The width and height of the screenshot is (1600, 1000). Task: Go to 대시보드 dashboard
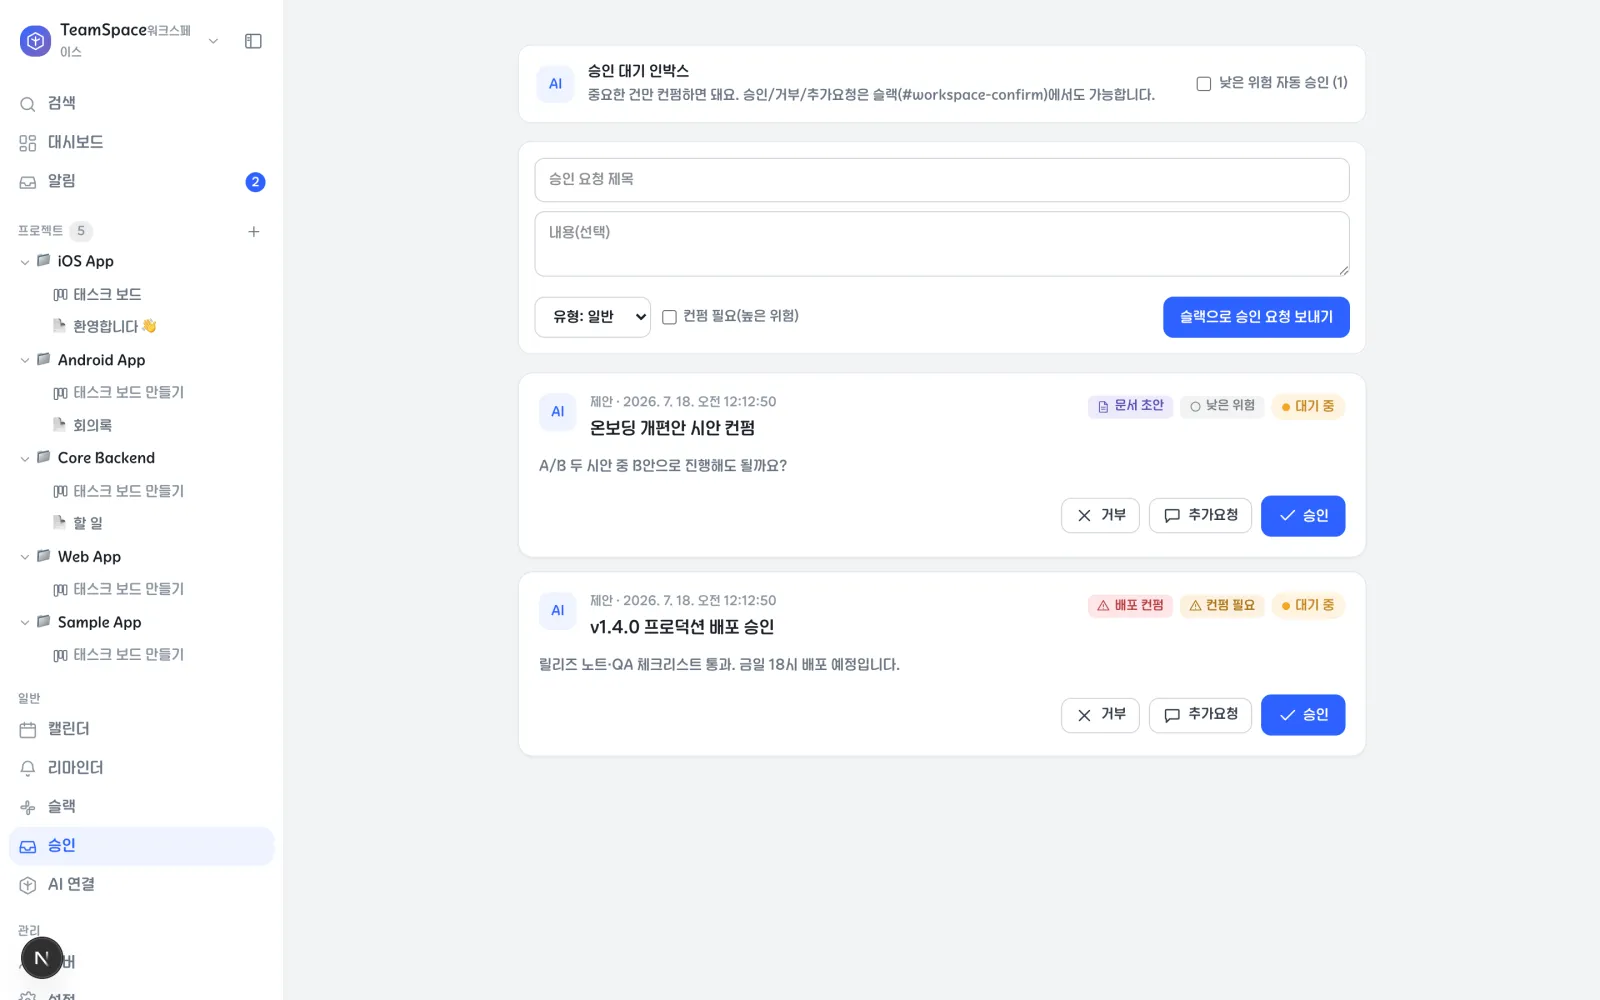(x=141, y=142)
